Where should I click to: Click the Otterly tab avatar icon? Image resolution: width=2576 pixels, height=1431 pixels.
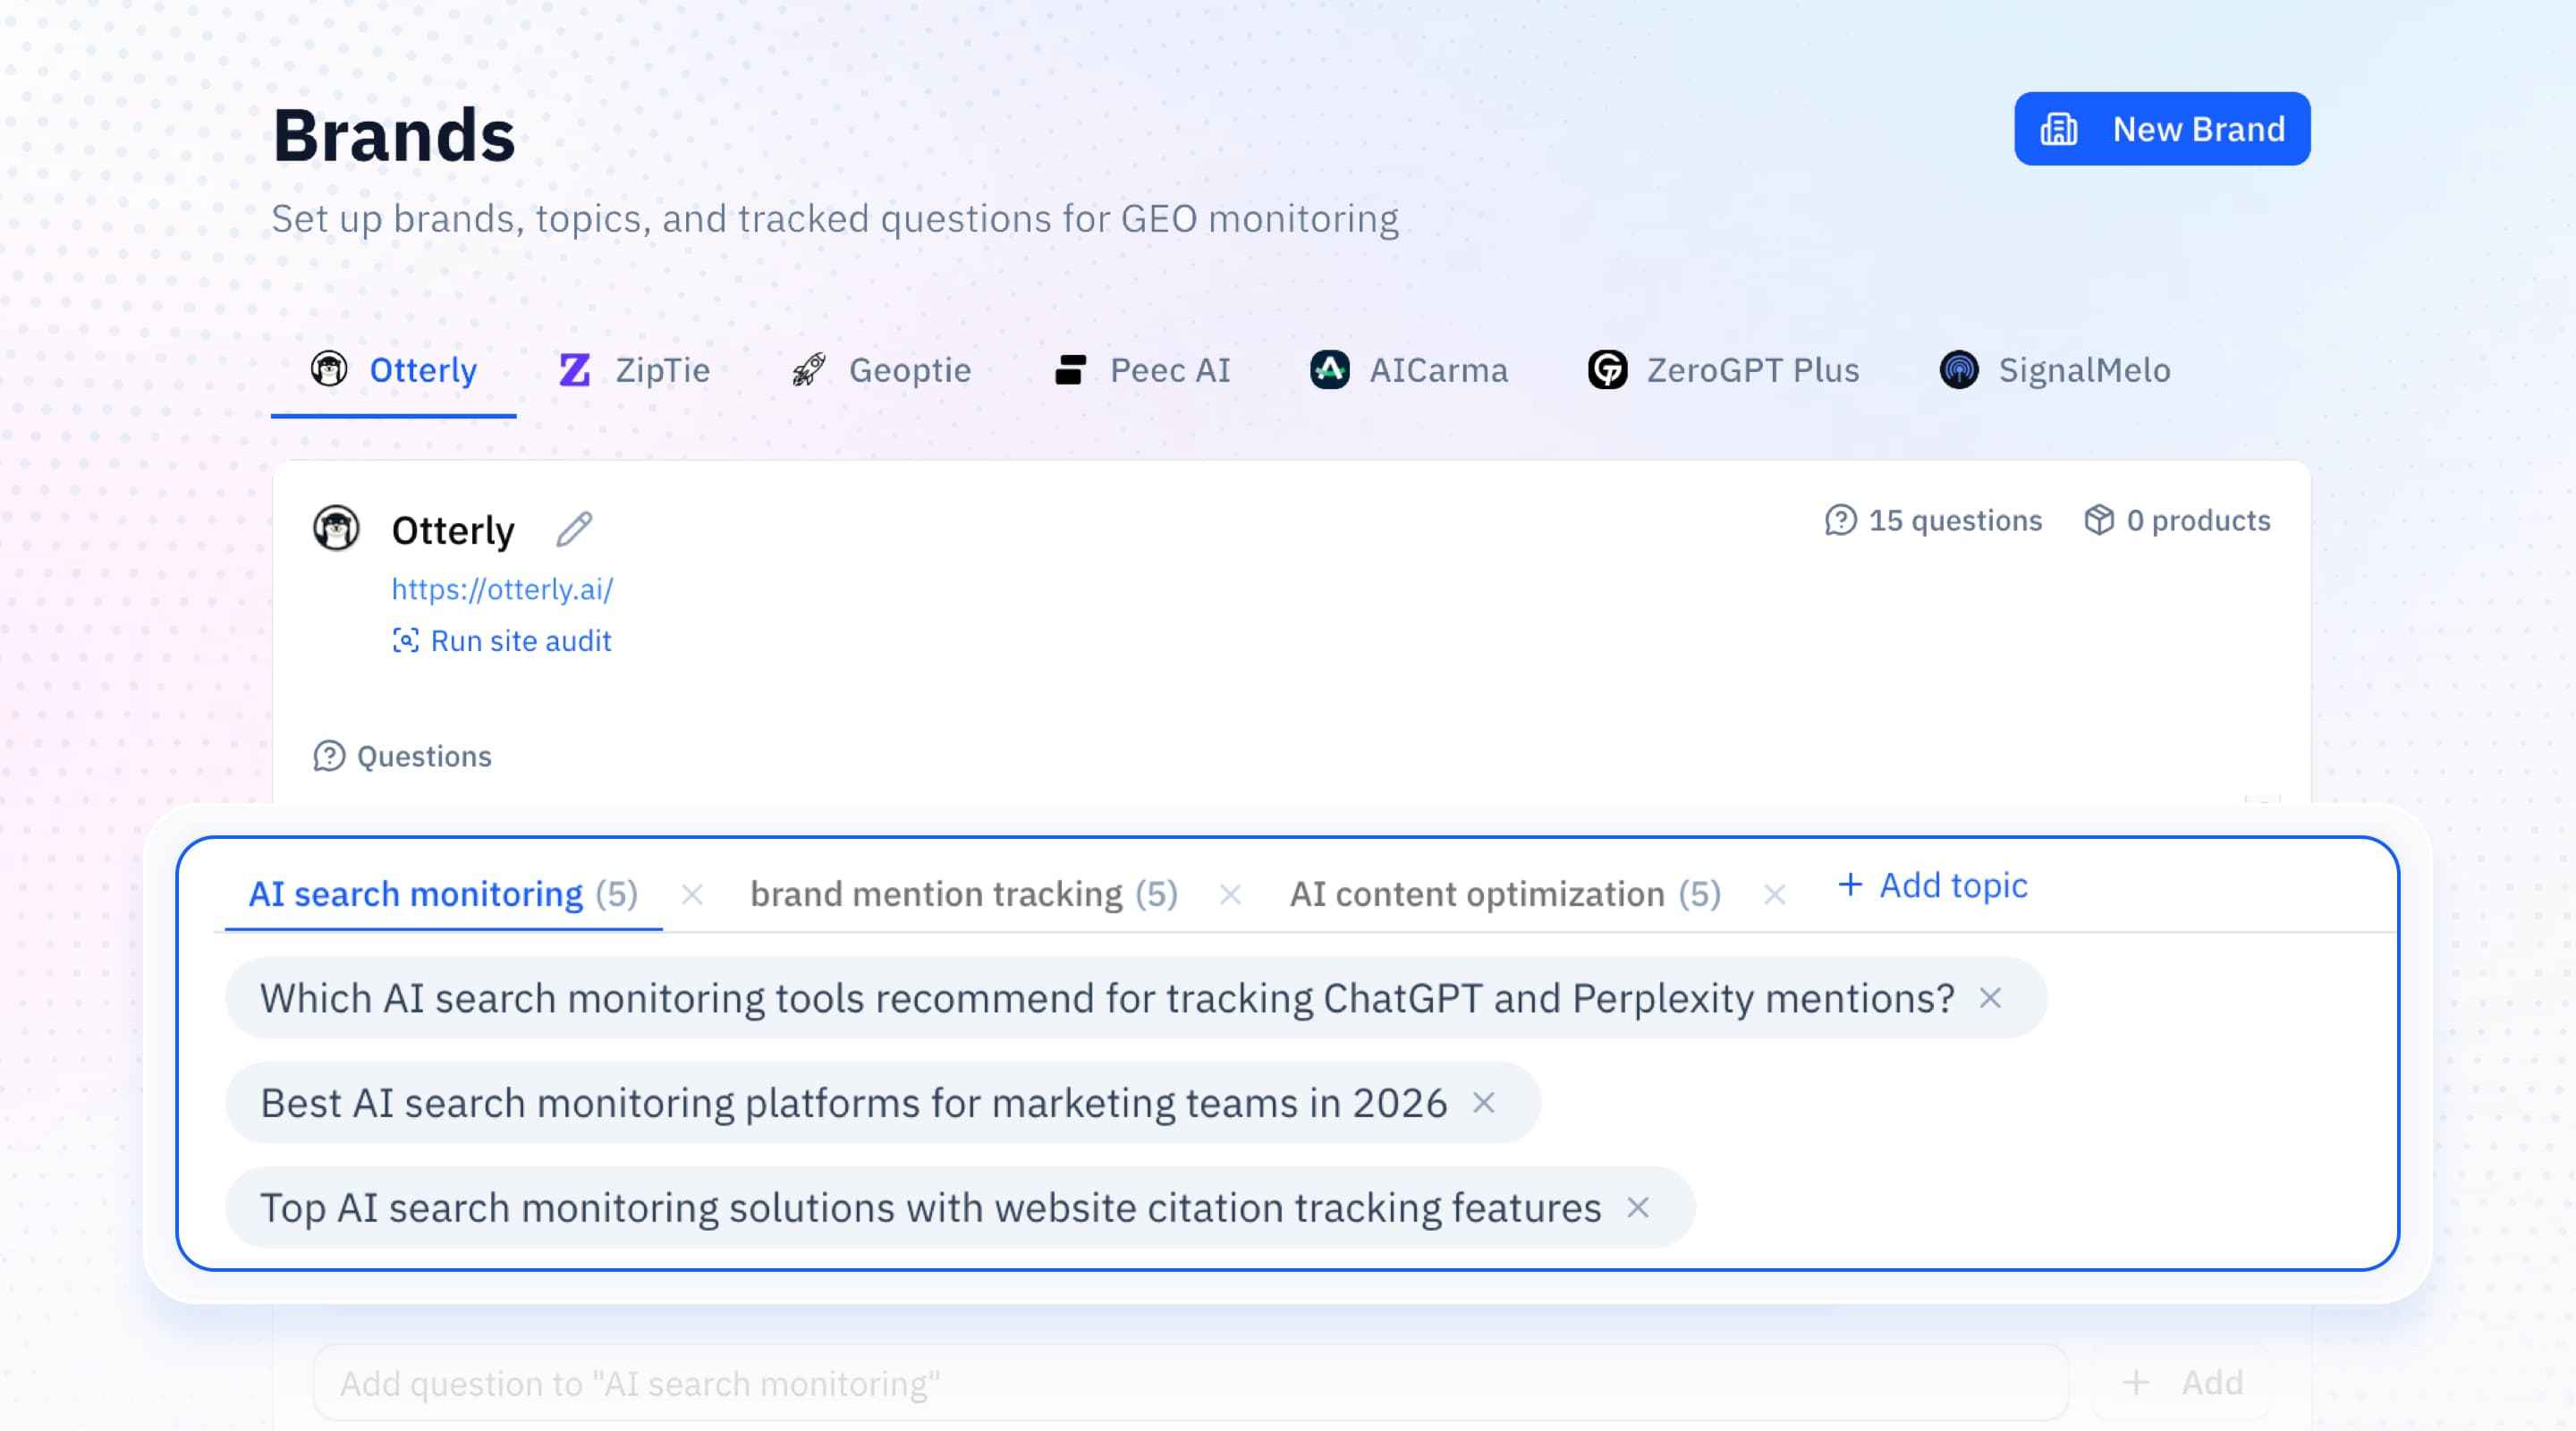point(328,369)
